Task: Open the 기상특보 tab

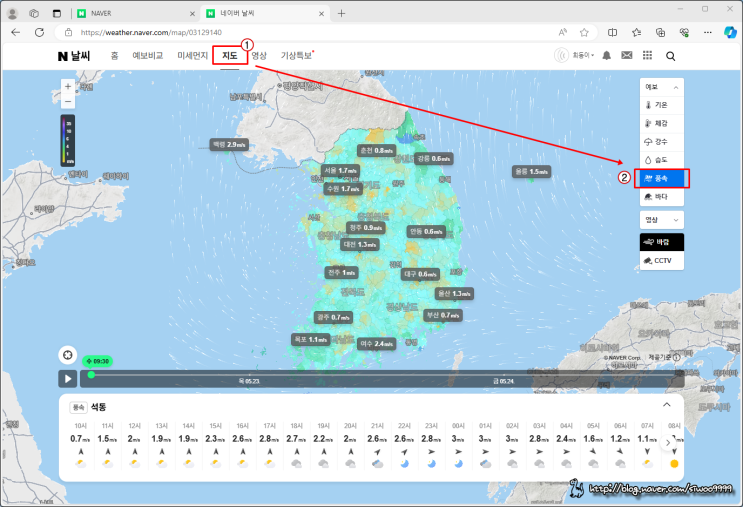Action: pos(296,55)
